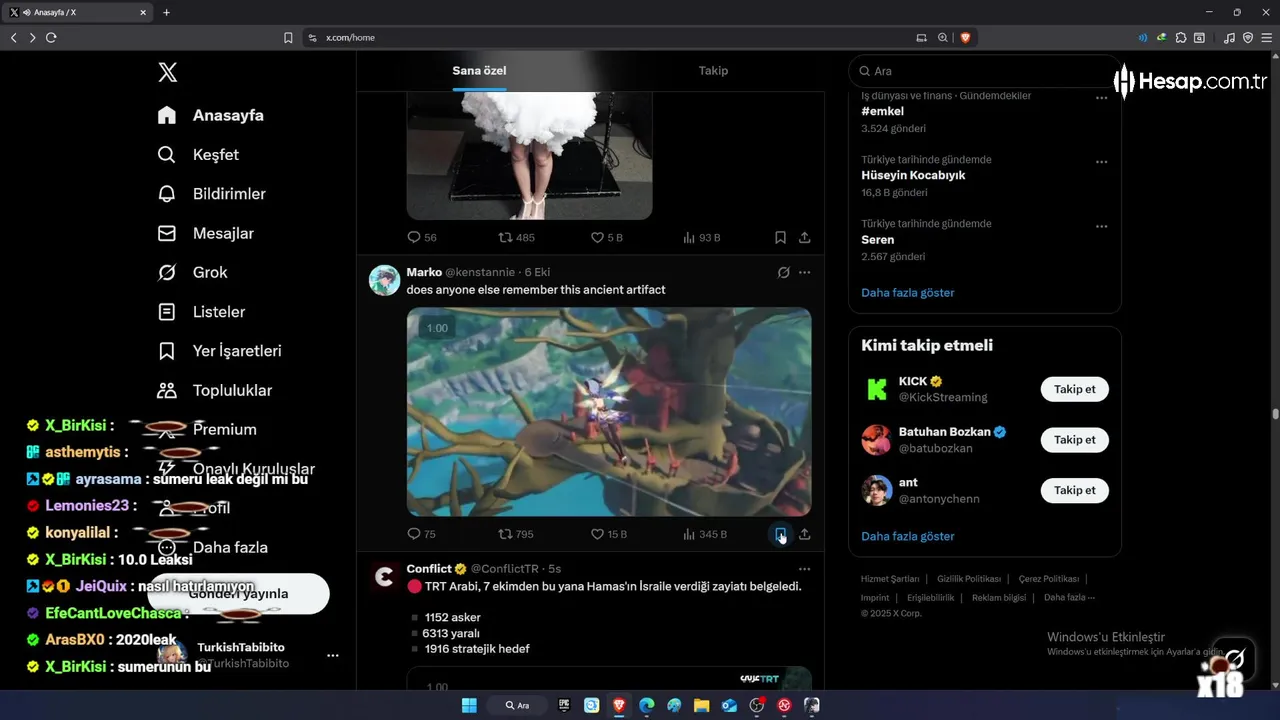Open Marko's profile avatar
This screenshot has width=1280, height=720.
[x=385, y=280]
